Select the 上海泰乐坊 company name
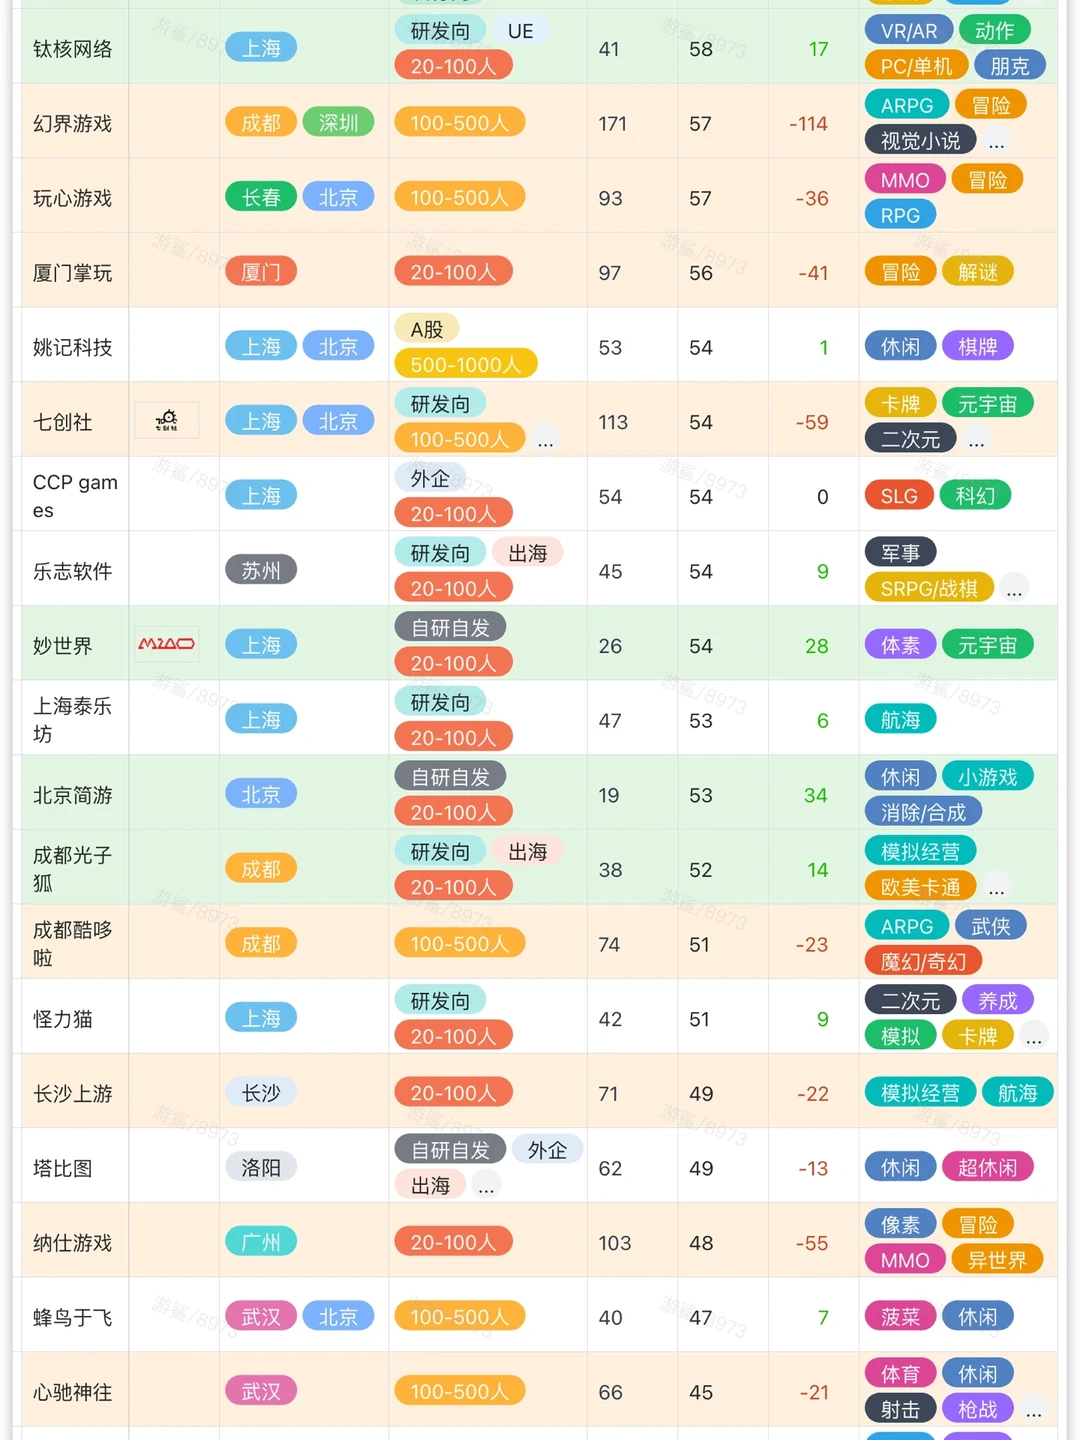1080x1440 pixels. click(x=73, y=720)
